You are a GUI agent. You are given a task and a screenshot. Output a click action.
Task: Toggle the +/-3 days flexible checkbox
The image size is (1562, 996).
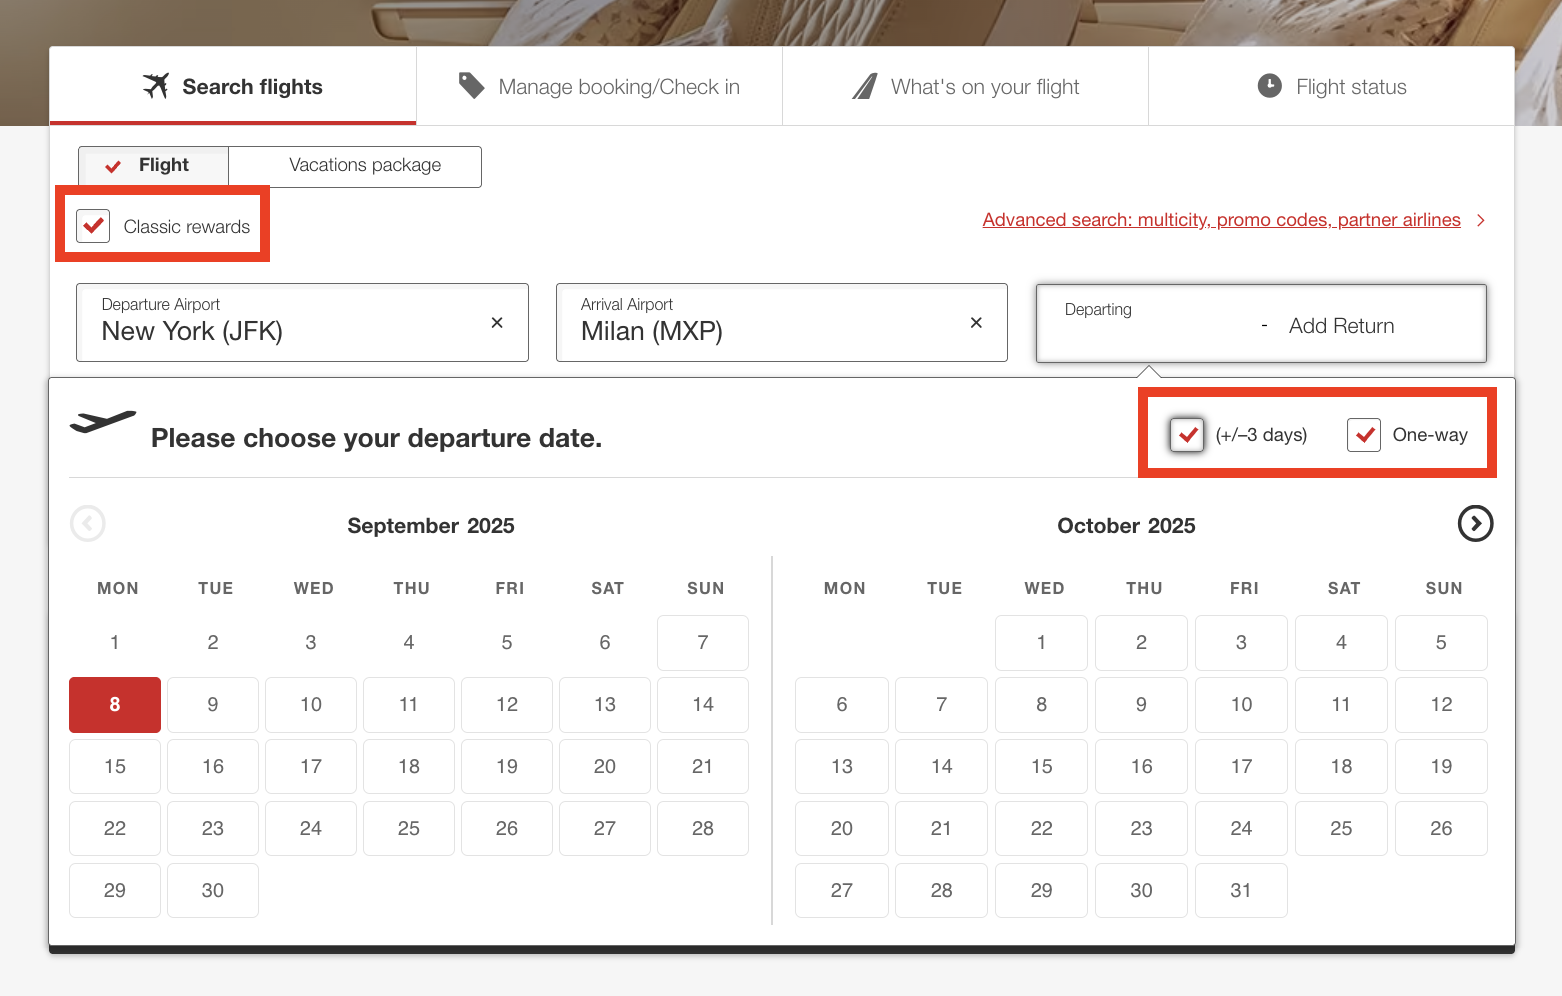click(1187, 435)
